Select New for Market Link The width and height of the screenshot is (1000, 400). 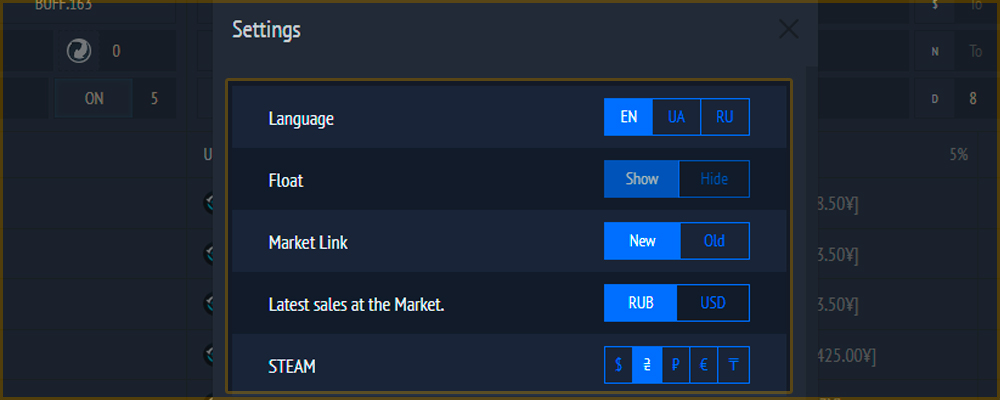click(642, 241)
